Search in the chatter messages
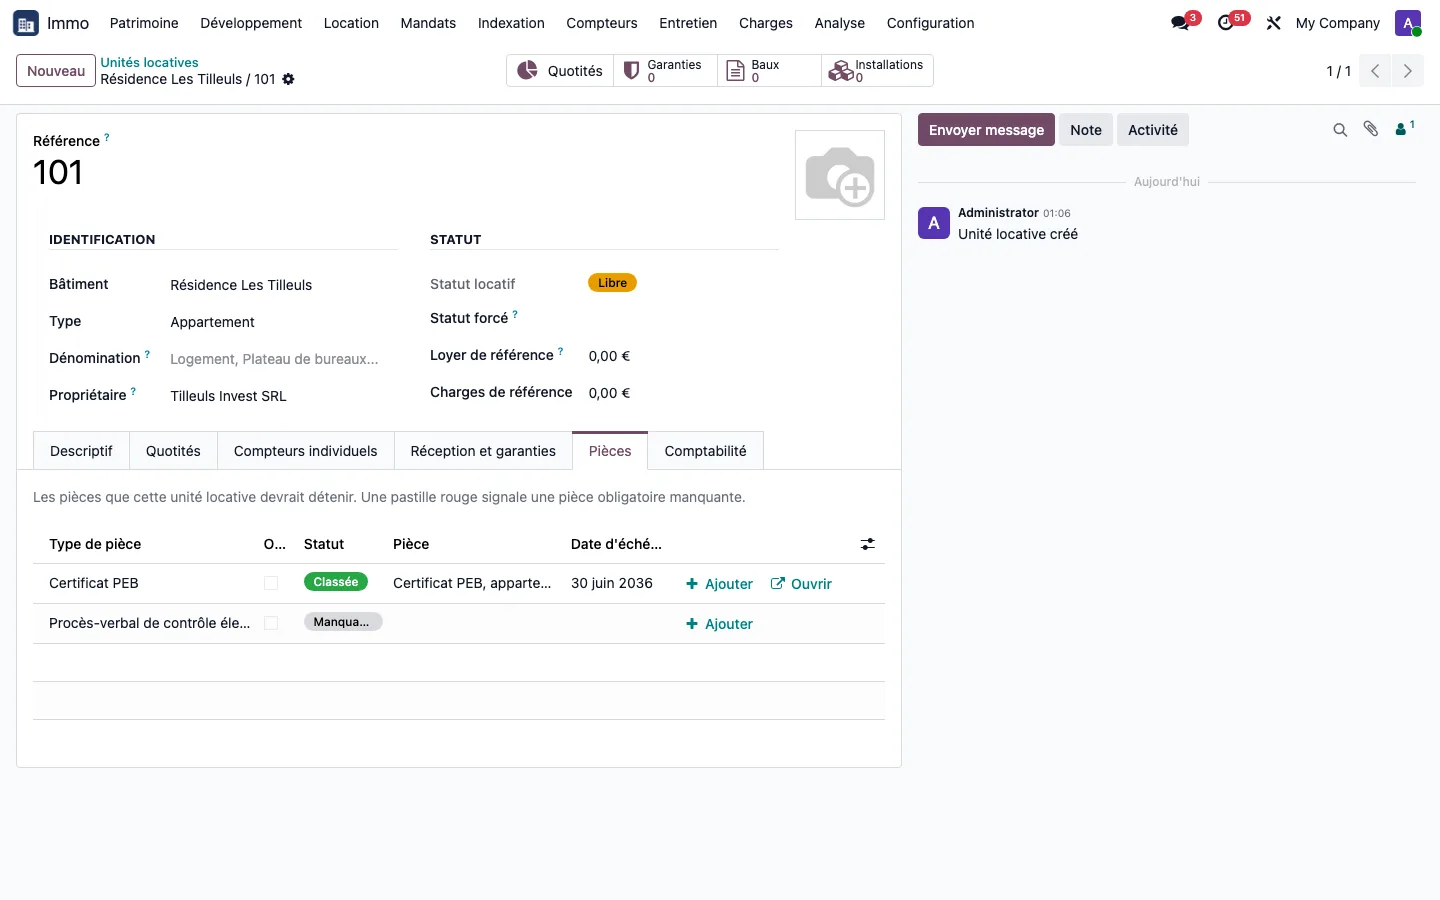The image size is (1440, 900). click(1340, 130)
